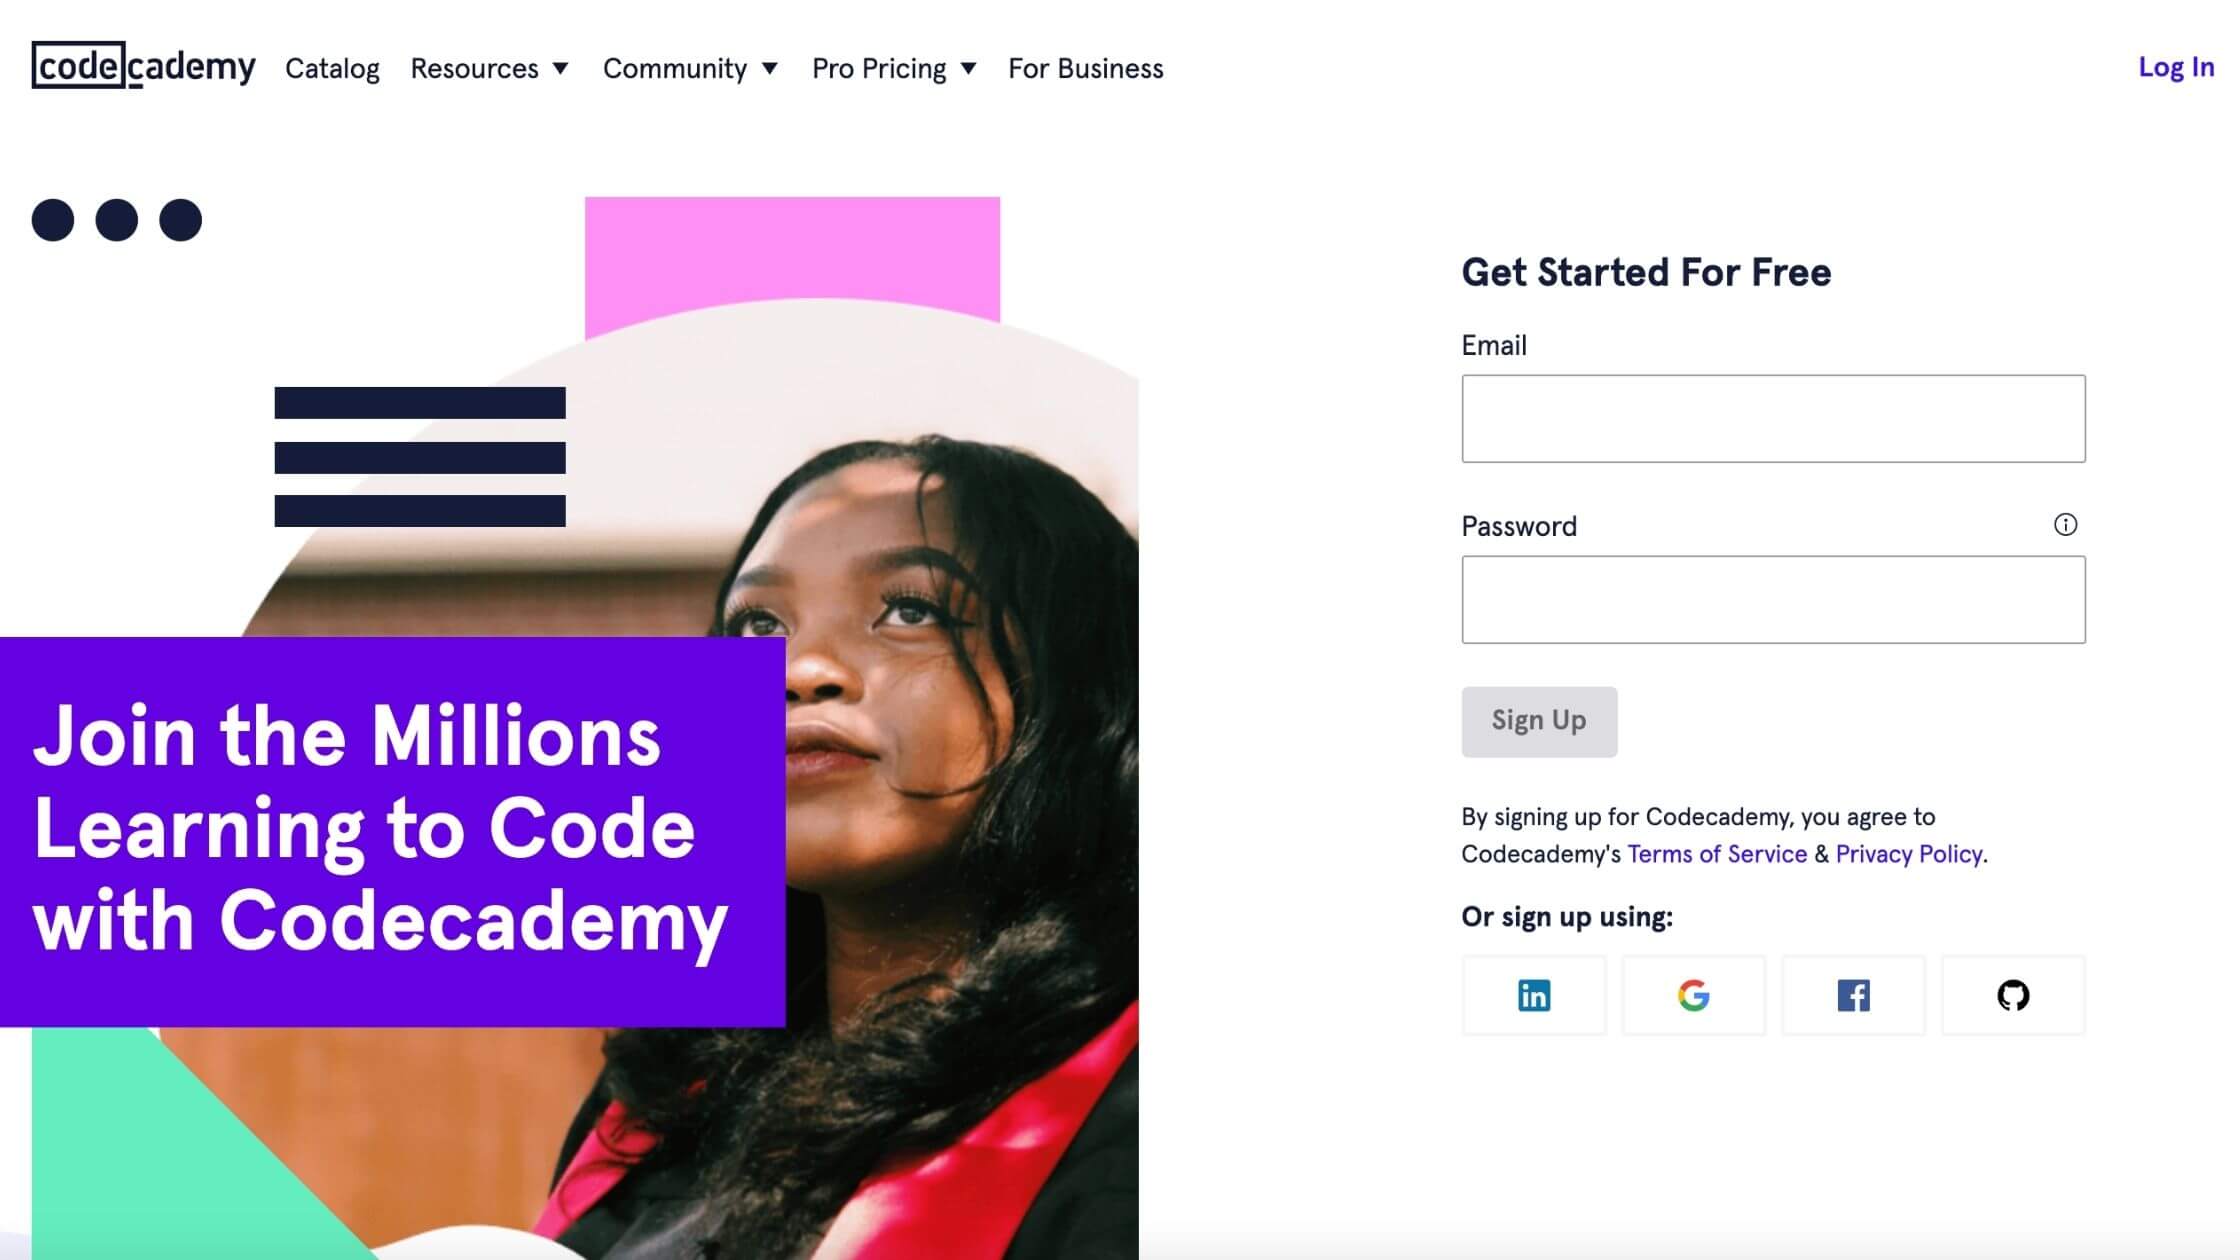The height and width of the screenshot is (1260, 2240).
Task: Click the Codecademy logo icon
Action: [145, 65]
